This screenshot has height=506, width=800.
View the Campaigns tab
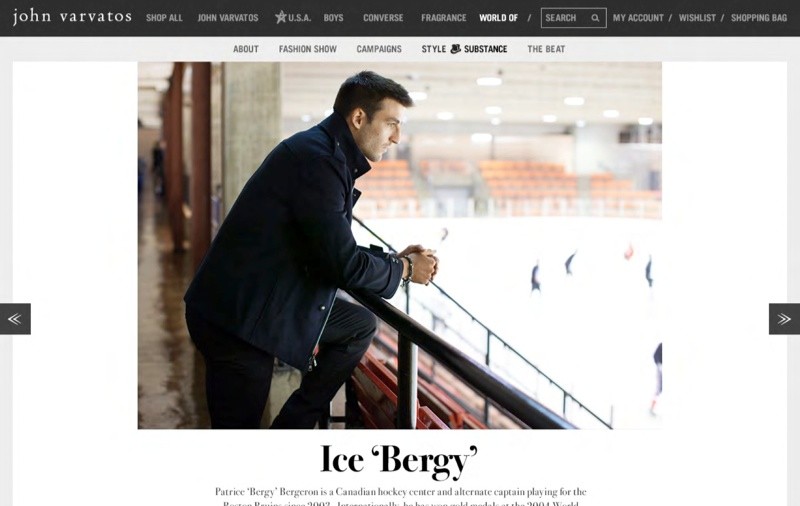[379, 49]
